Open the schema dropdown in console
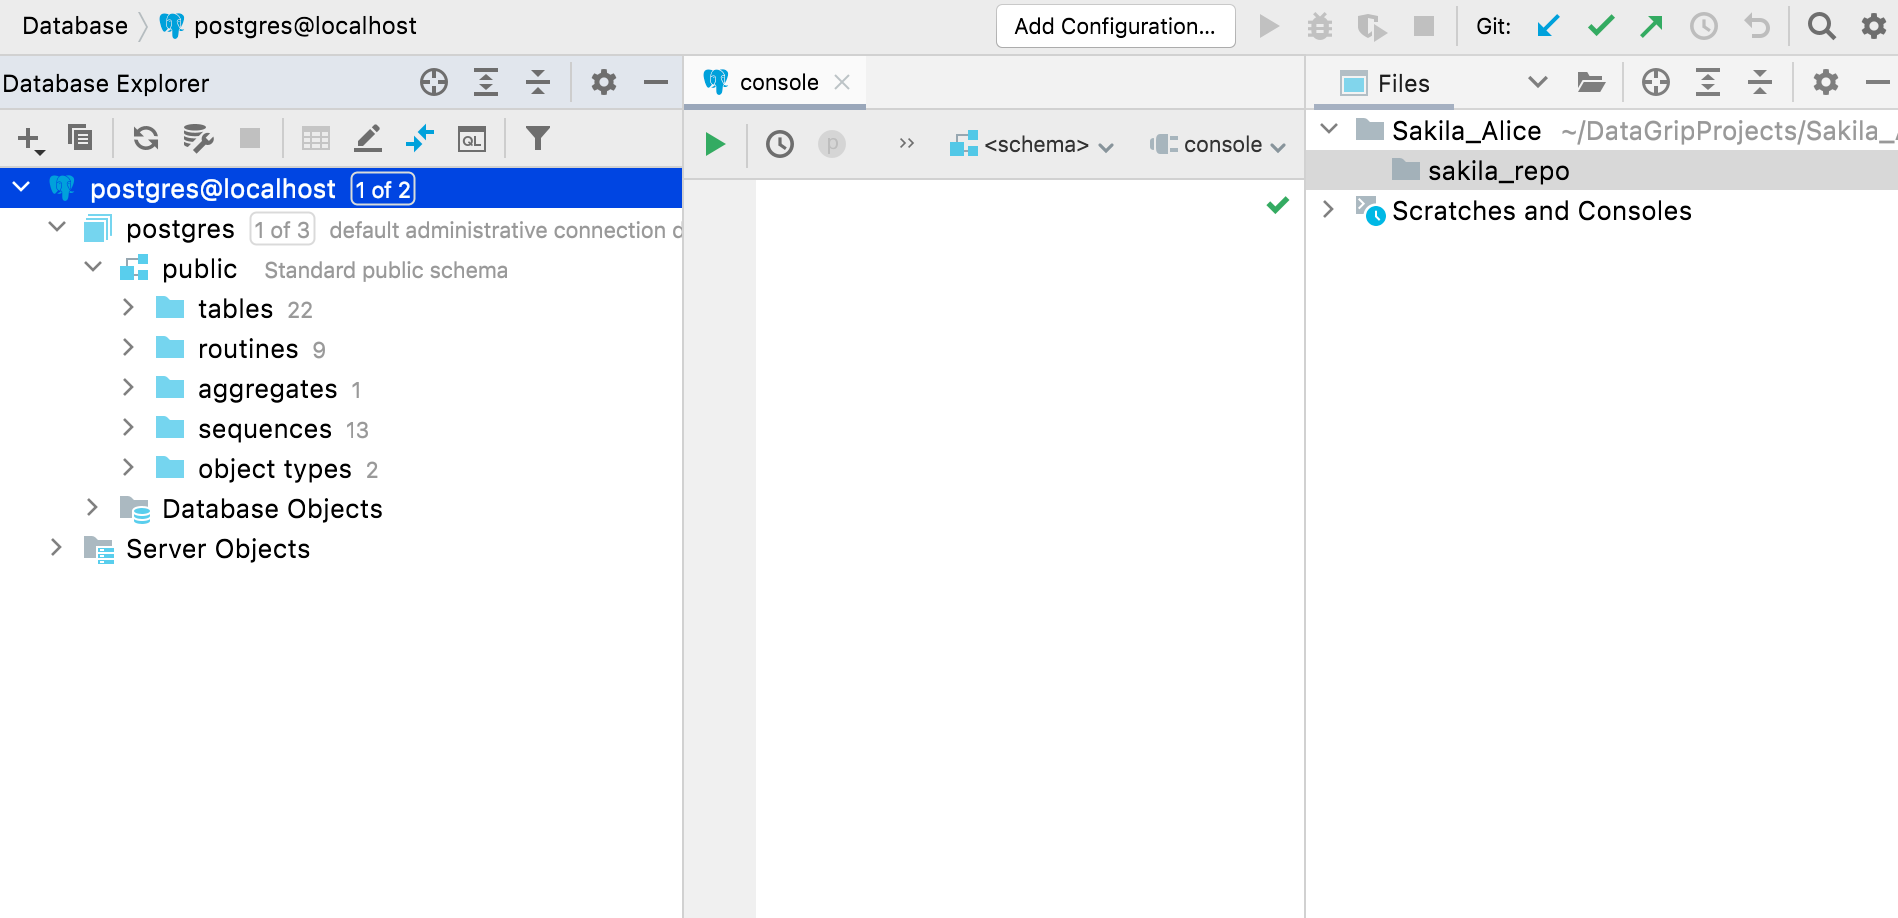Image resolution: width=1898 pixels, height=918 pixels. 1032,144
